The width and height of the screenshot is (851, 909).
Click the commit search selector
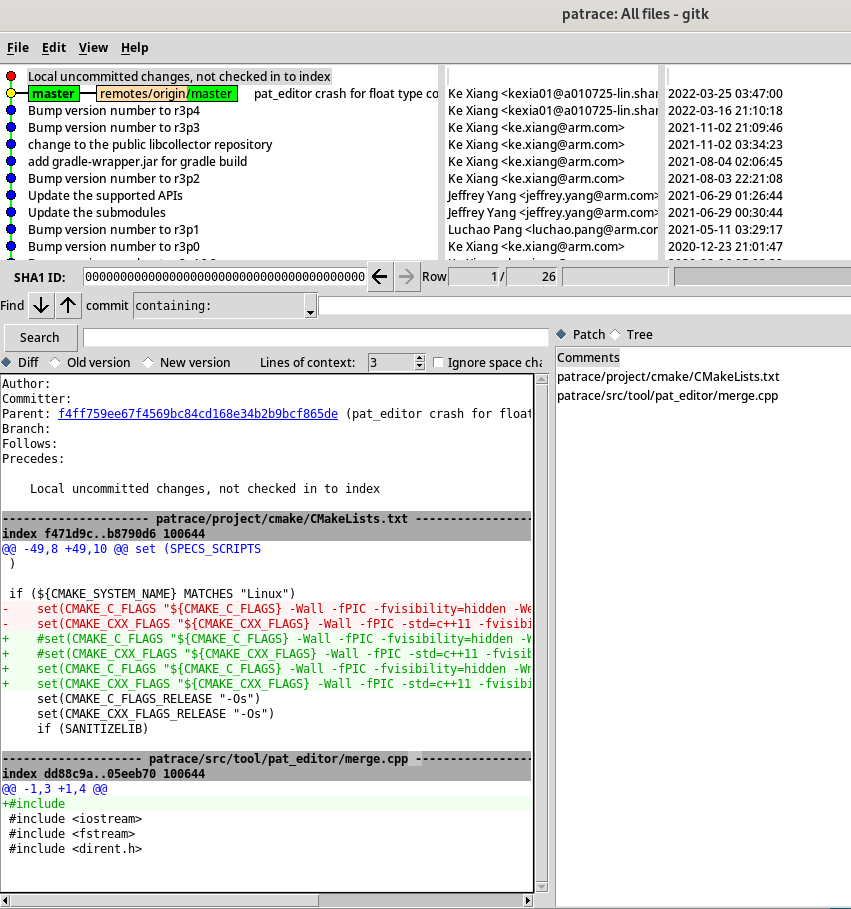[x=107, y=306]
